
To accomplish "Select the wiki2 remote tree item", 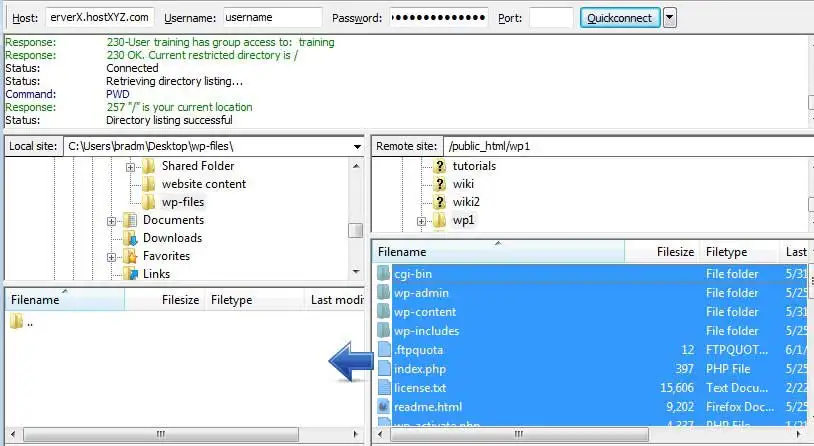I will coord(466,202).
